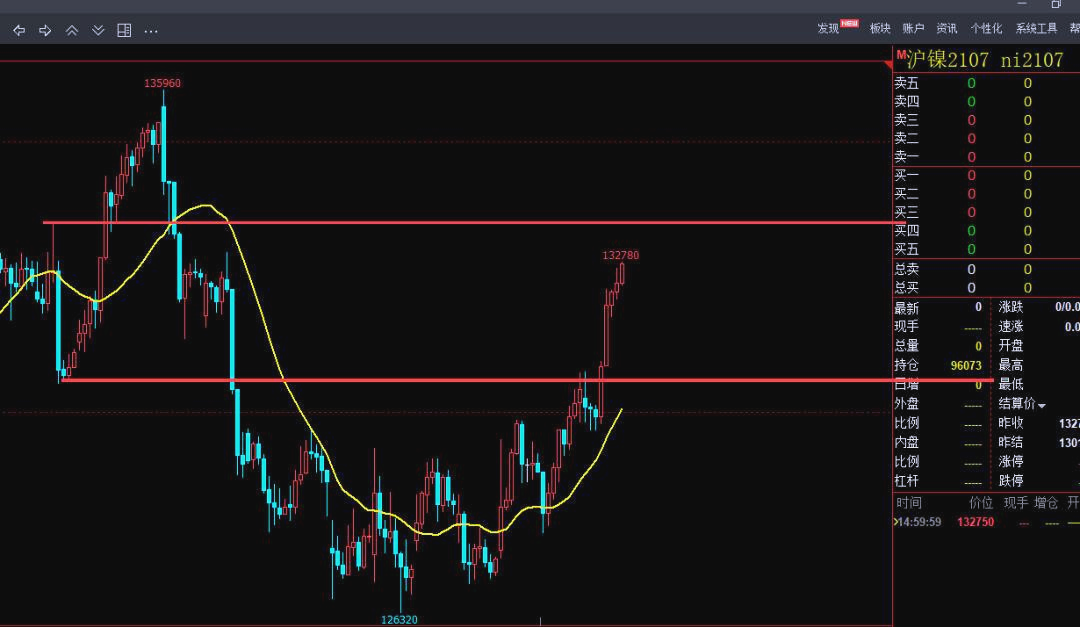Click the 126320 low price label on chart
This screenshot has height=627, width=1080.
[399, 619]
